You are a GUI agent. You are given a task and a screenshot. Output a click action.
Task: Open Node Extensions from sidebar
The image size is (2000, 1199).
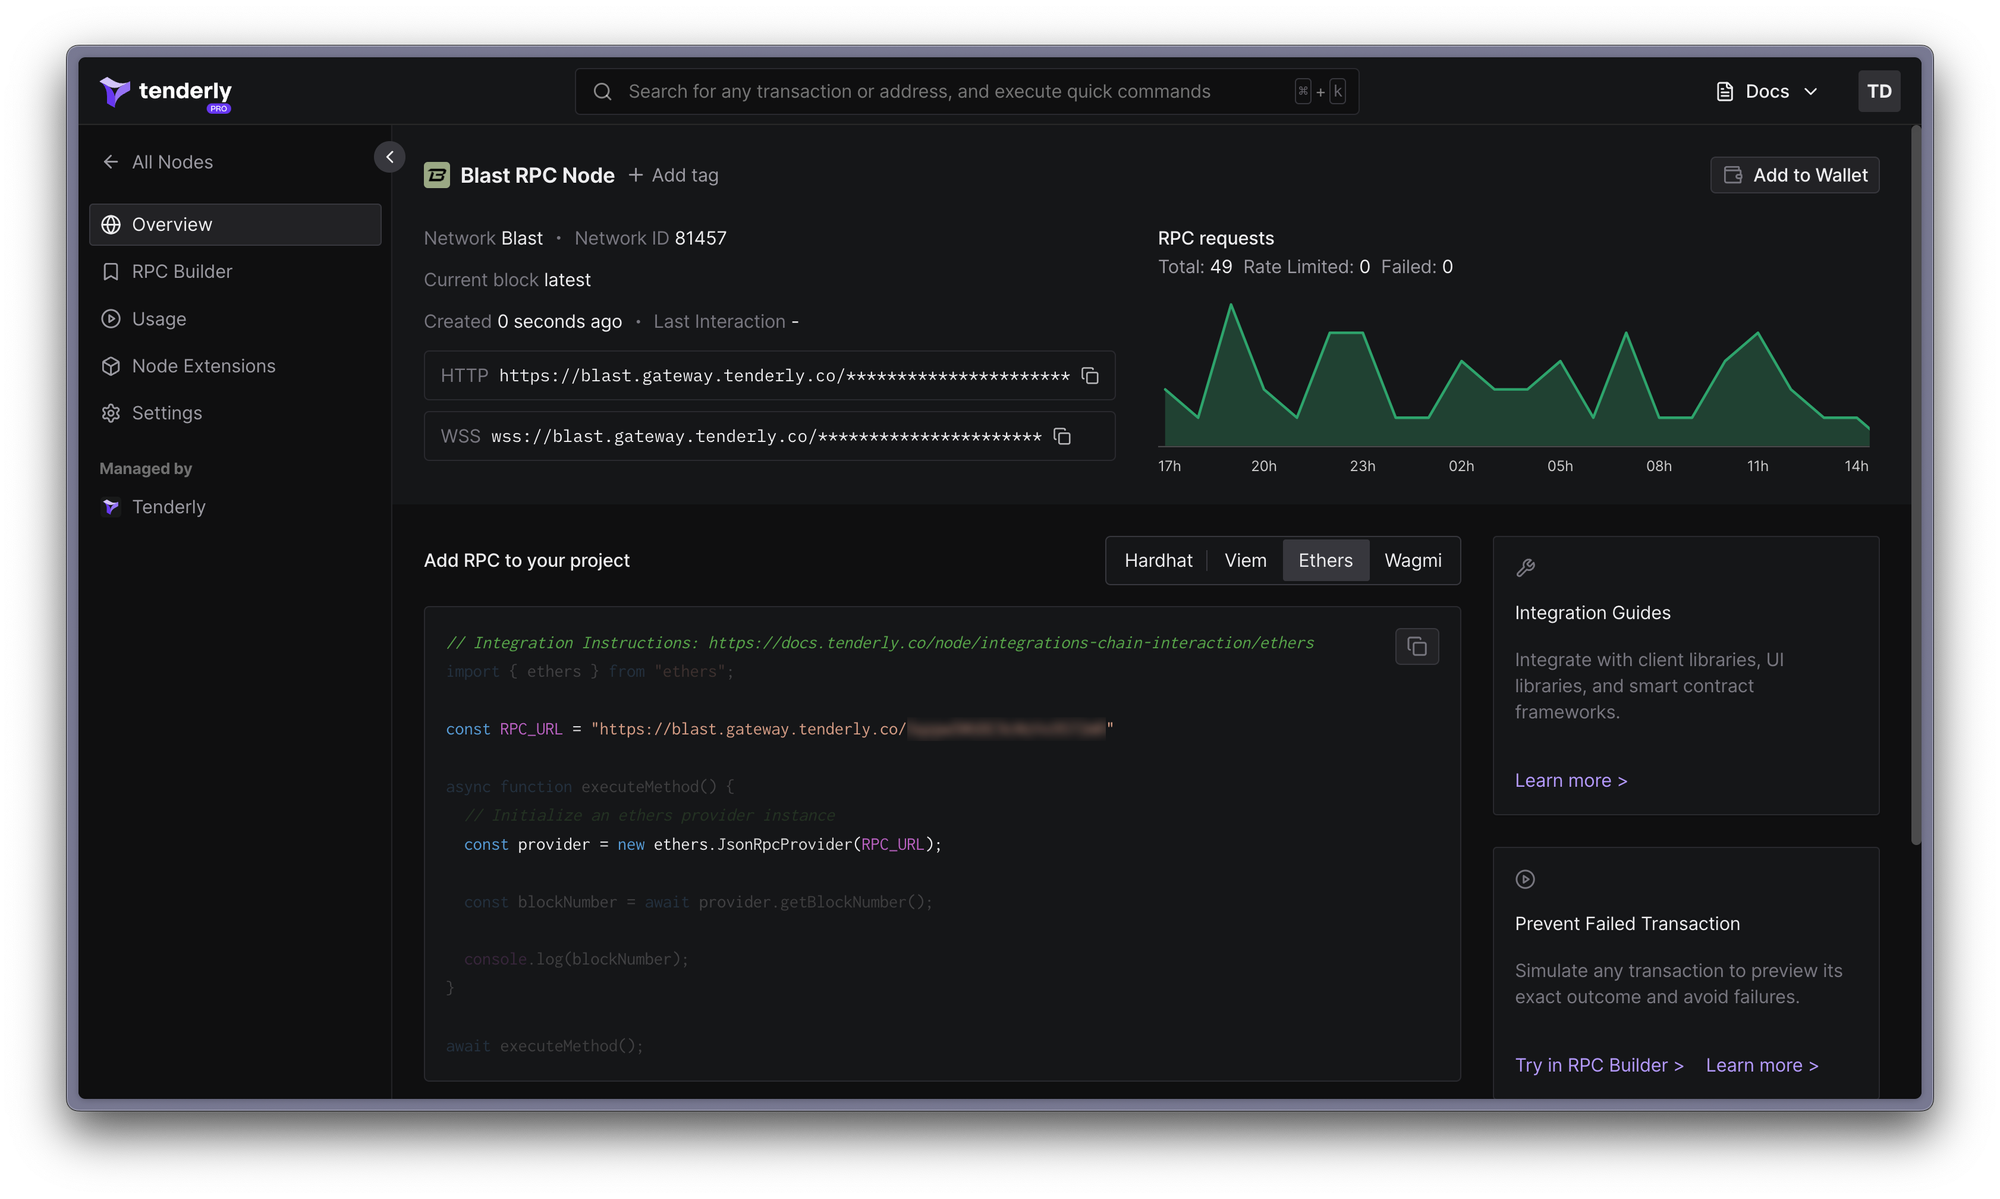click(203, 366)
